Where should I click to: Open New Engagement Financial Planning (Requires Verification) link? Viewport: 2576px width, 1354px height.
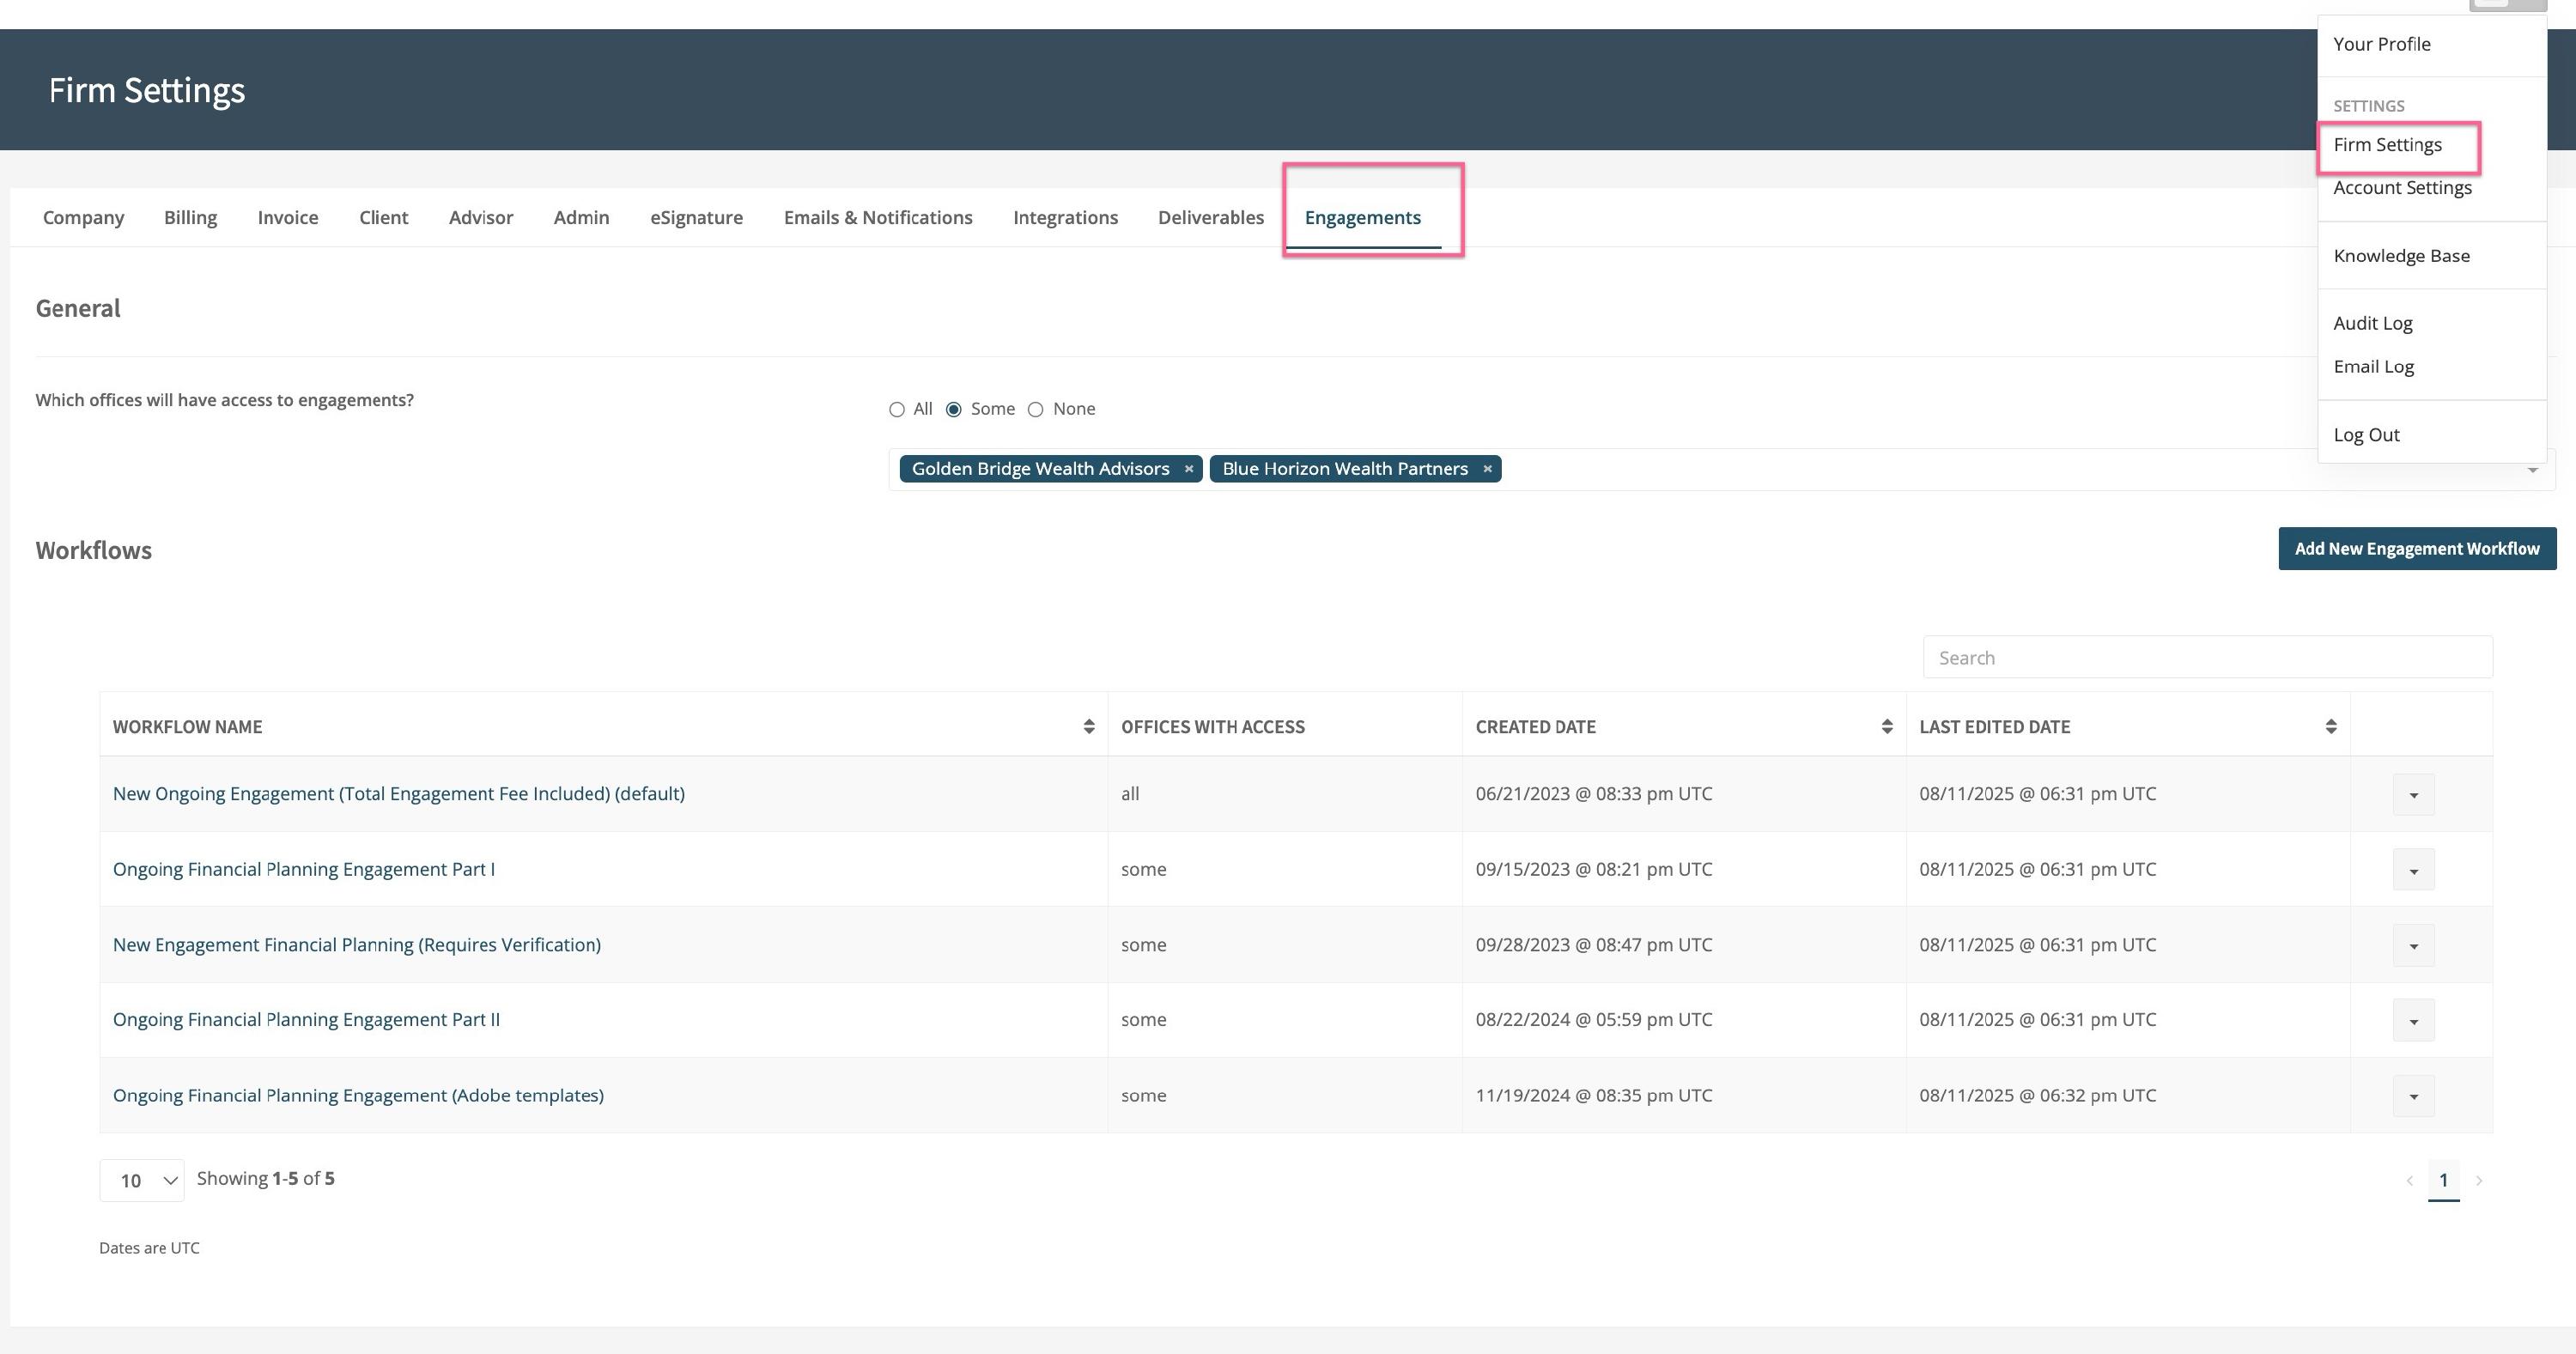357,945
